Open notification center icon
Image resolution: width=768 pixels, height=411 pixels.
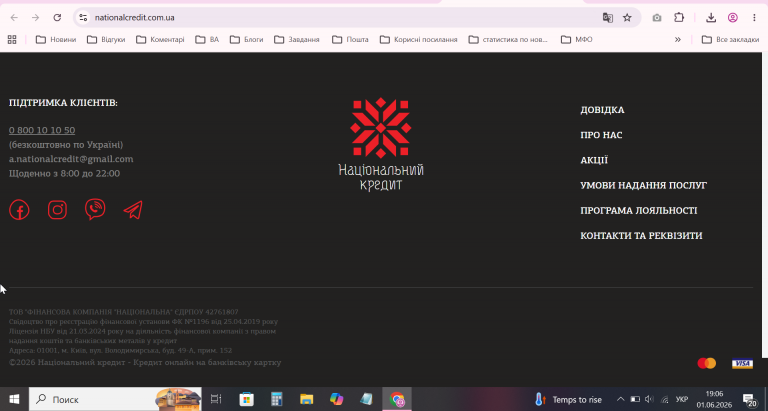749,400
